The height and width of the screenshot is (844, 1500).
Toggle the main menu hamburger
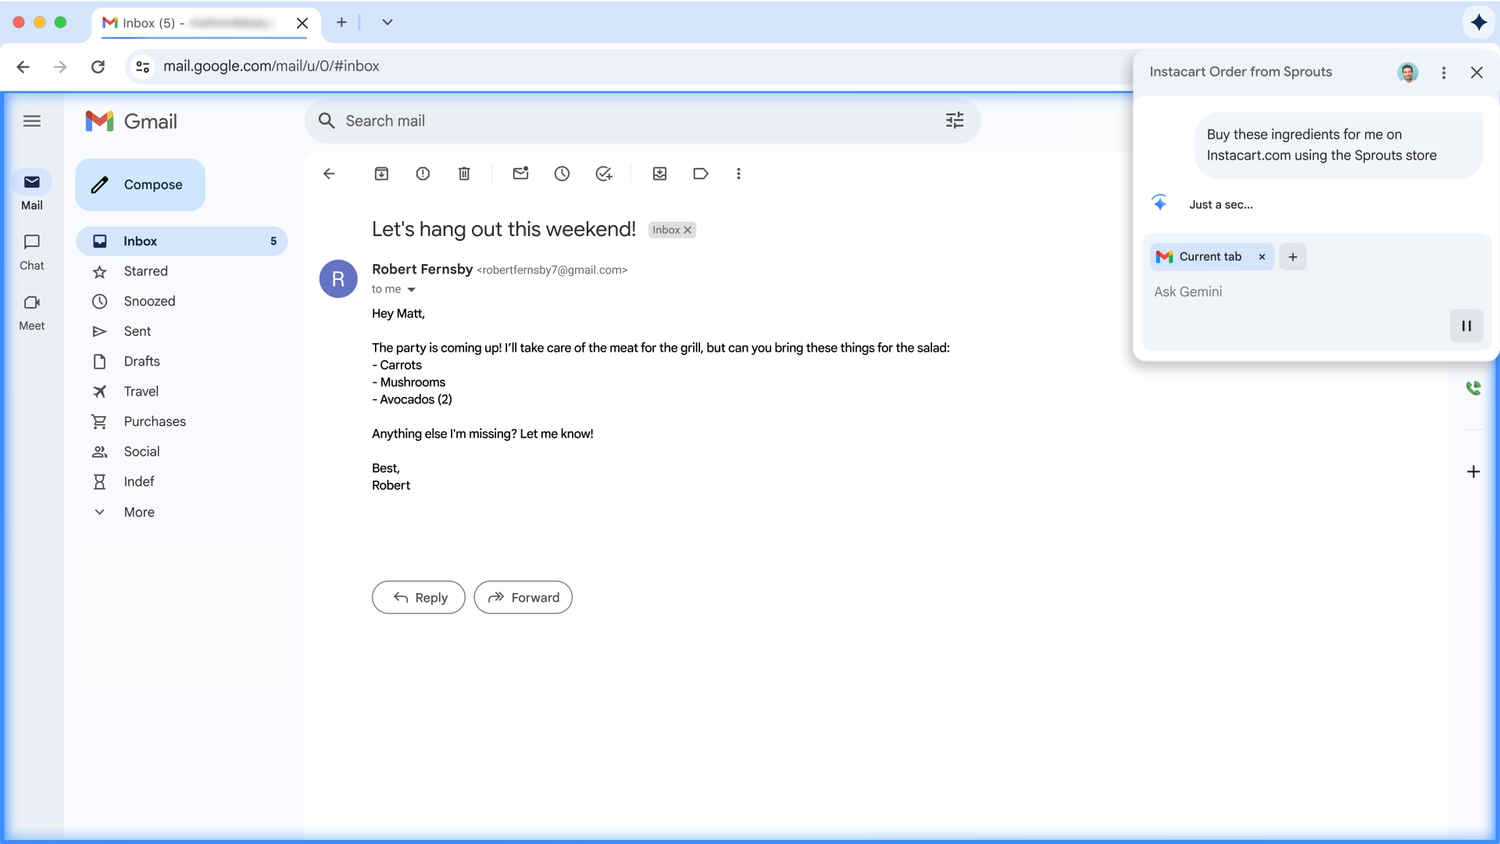(32, 121)
